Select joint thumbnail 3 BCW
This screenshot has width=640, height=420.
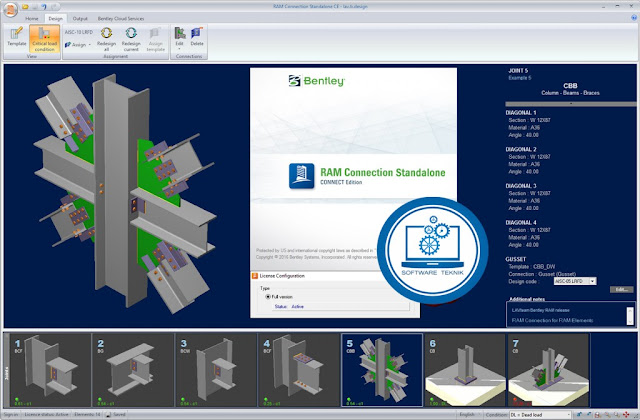pyautogui.click(x=216, y=370)
